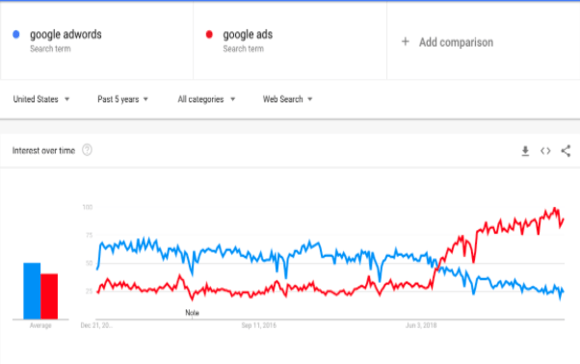Expand the Web Search type dropdown
This screenshot has width=580, height=364.
point(287,99)
